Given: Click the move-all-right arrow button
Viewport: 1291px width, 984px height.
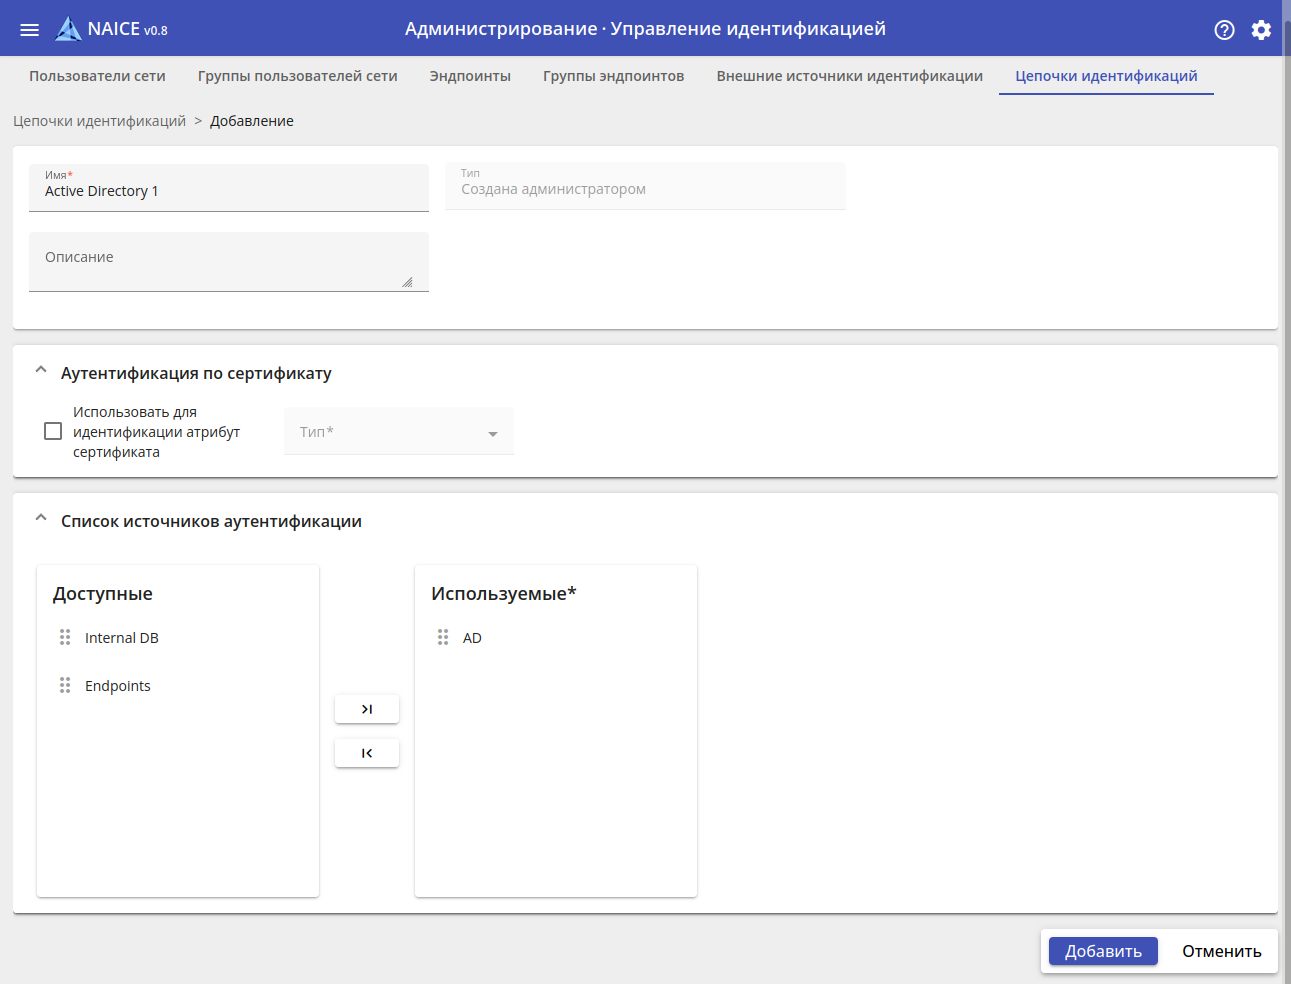Looking at the screenshot, I should point(367,709).
